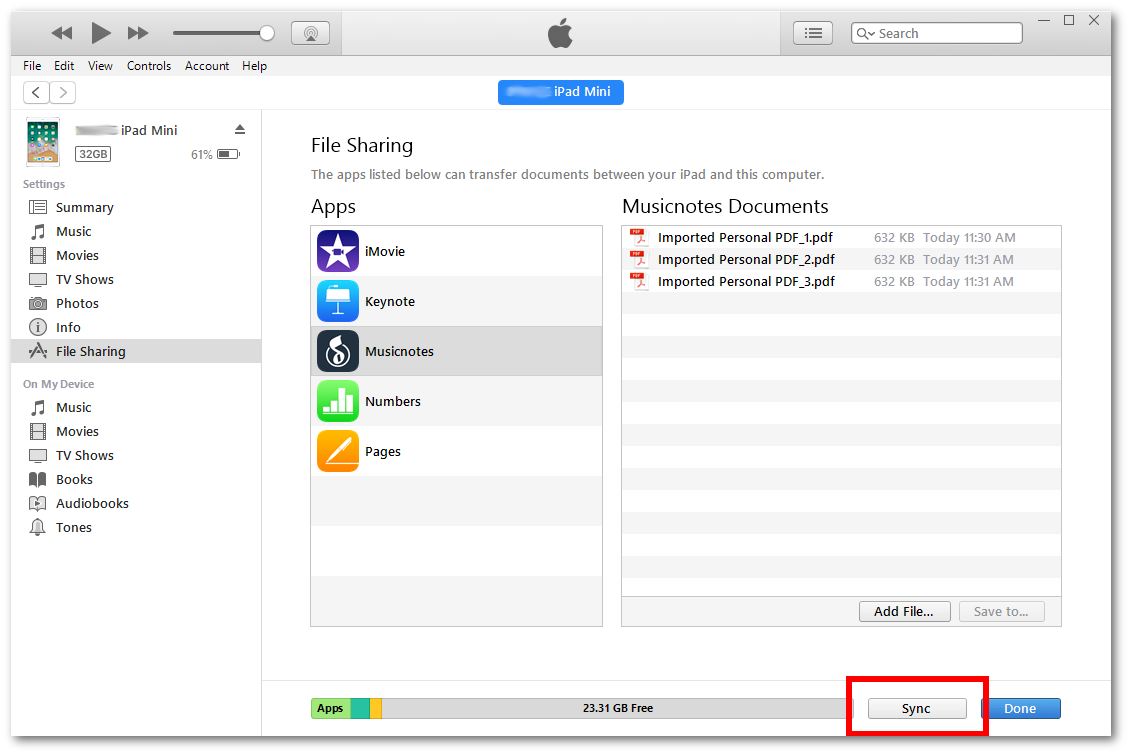Select File Sharing in sidebar
The height and width of the screenshot is (755, 1130).
[x=136, y=351]
